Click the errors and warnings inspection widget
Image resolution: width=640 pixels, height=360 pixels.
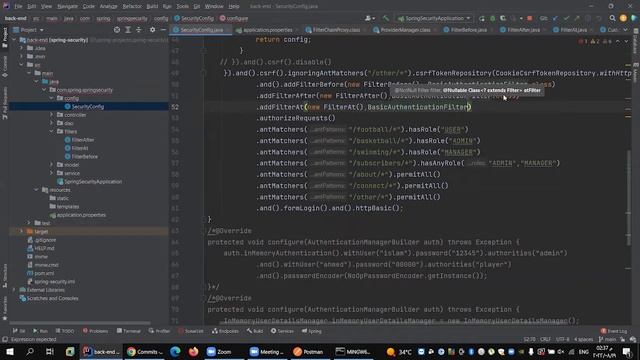click(x=596, y=41)
